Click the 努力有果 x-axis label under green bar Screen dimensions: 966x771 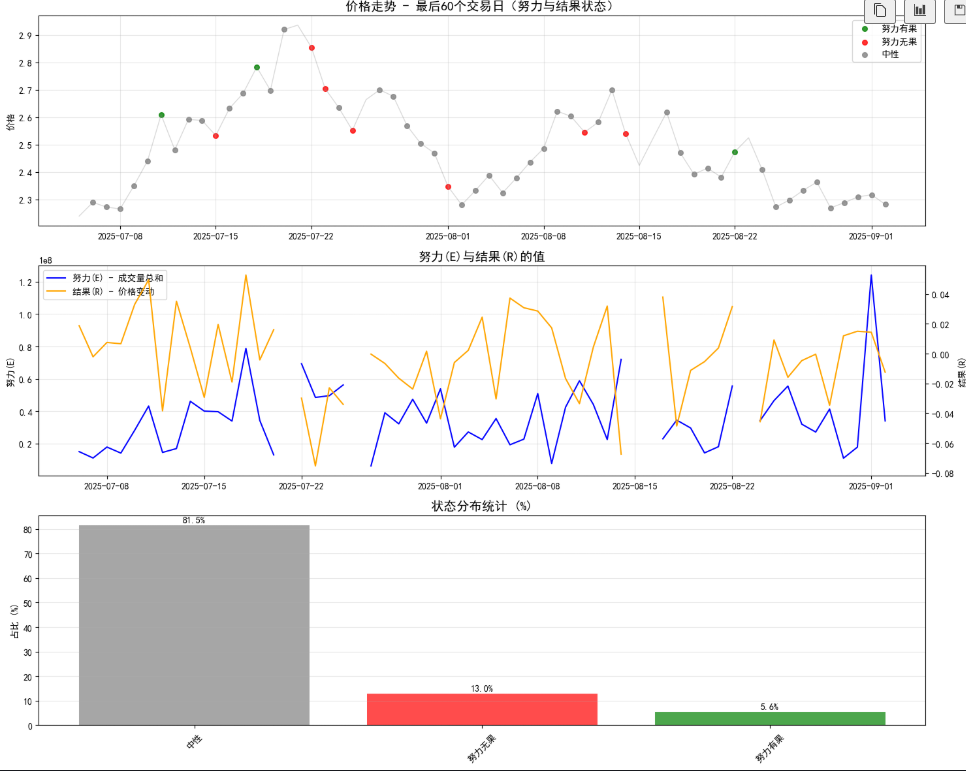pyautogui.click(x=769, y=748)
